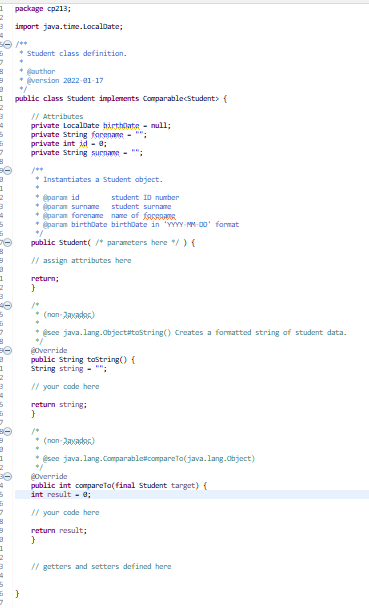Click the '// Attributes' comment
This screenshot has width=369, height=608.
57,117
